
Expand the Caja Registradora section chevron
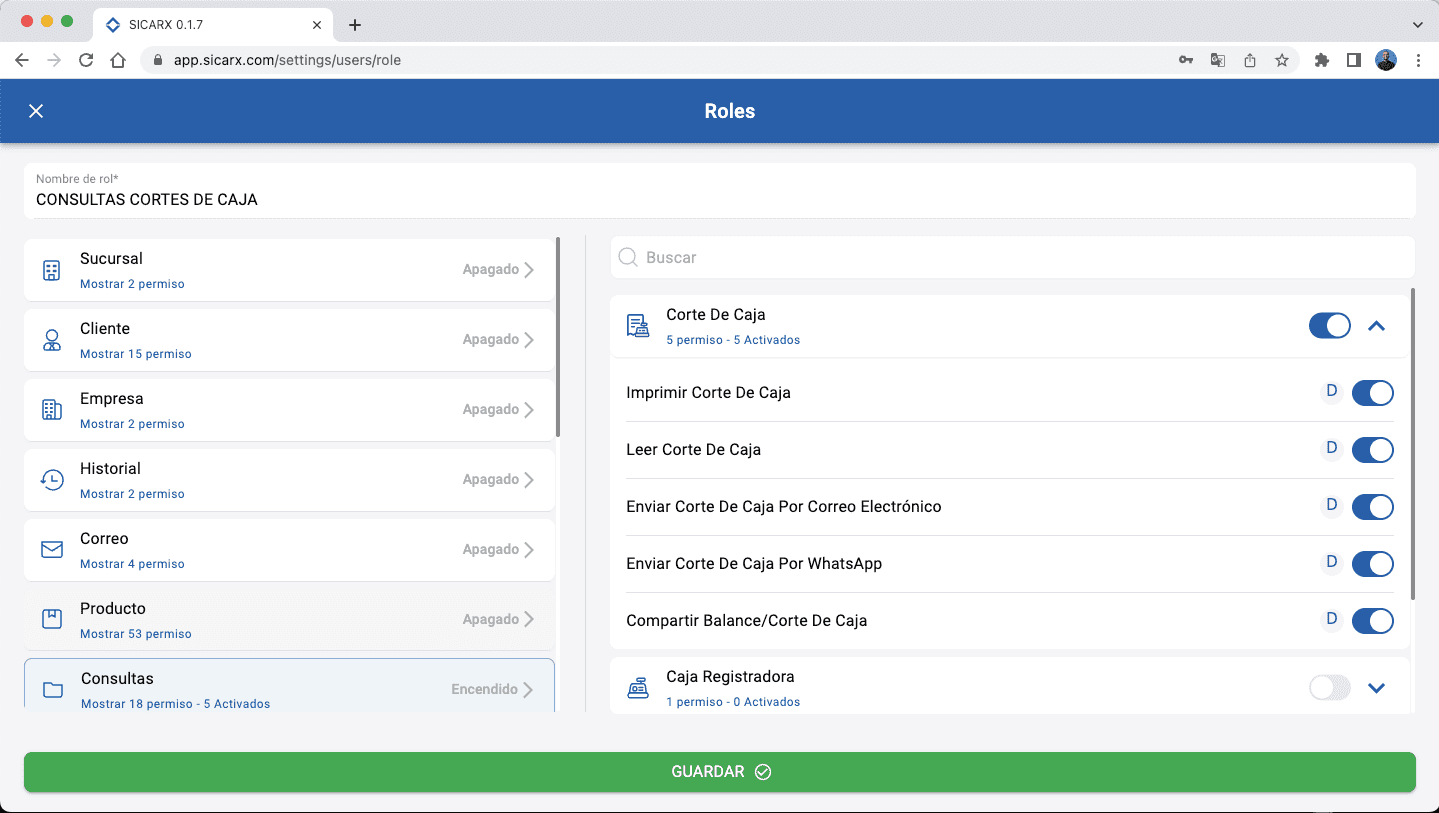1376,688
